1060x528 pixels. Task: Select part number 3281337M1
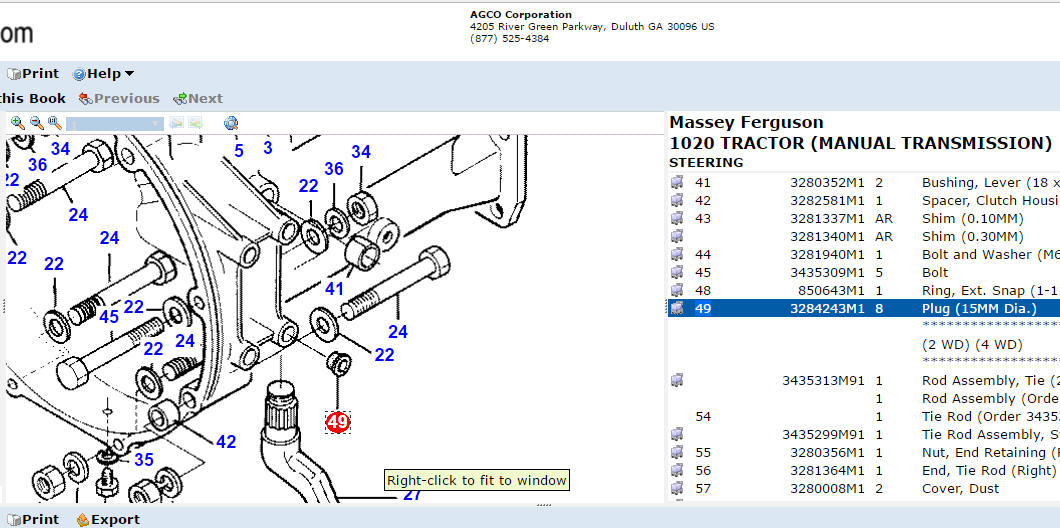[827, 218]
